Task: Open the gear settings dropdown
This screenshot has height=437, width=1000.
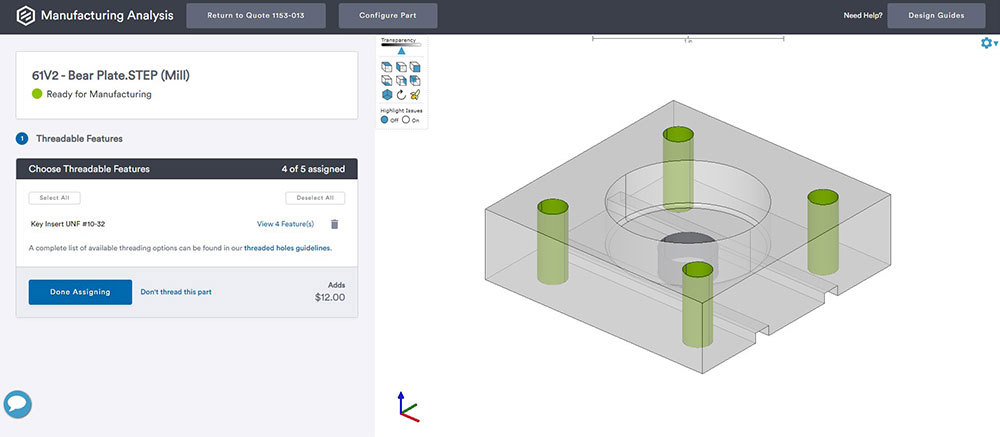Action: coord(988,43)
